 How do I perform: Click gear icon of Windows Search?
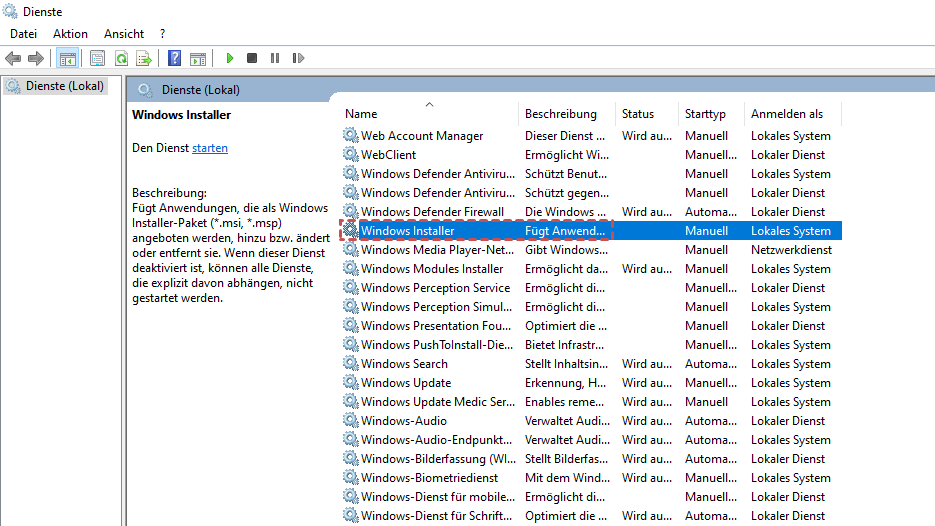coord(351,363)
